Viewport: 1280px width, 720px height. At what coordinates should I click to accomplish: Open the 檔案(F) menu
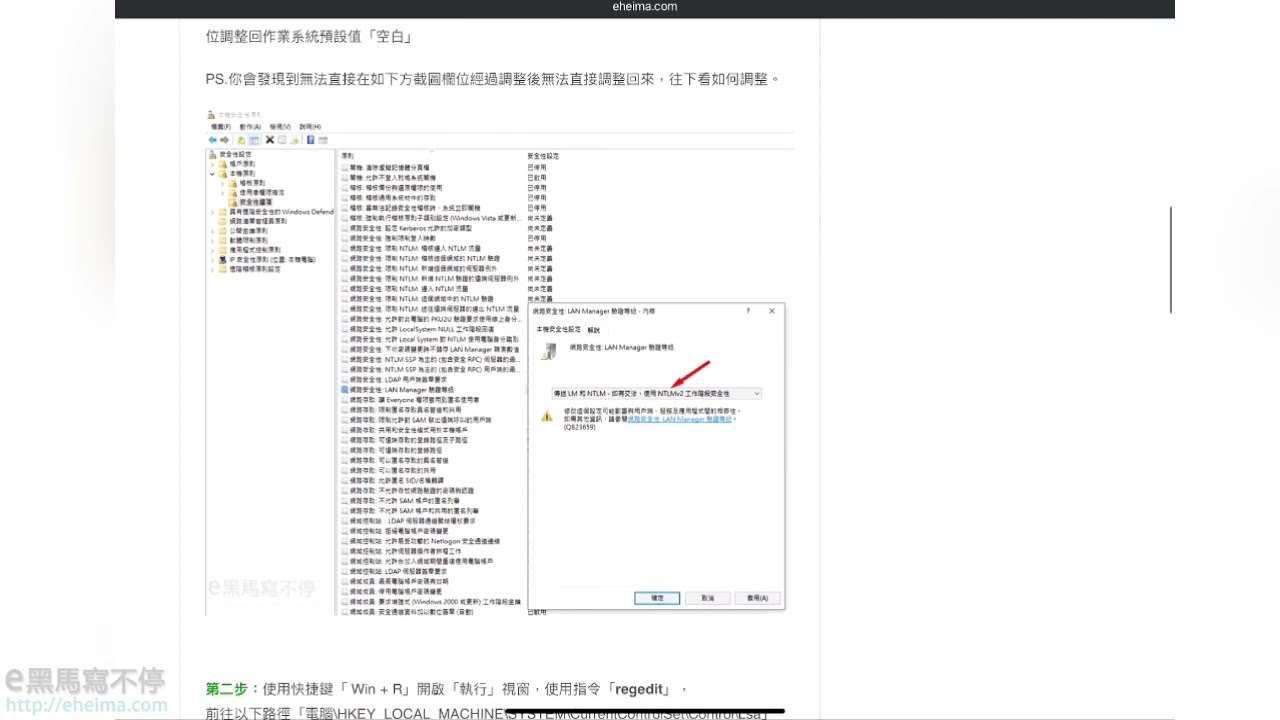(221, 127)
